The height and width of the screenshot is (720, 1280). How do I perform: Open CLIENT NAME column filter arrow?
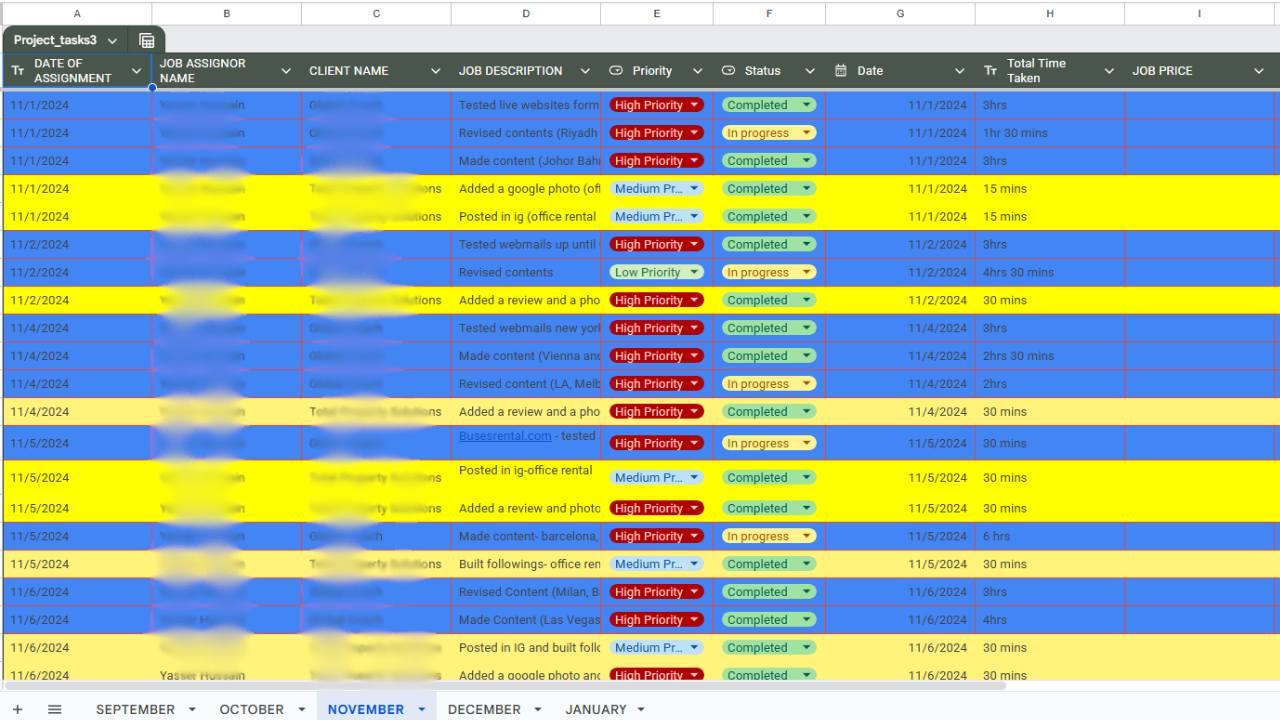pos(435,71)
